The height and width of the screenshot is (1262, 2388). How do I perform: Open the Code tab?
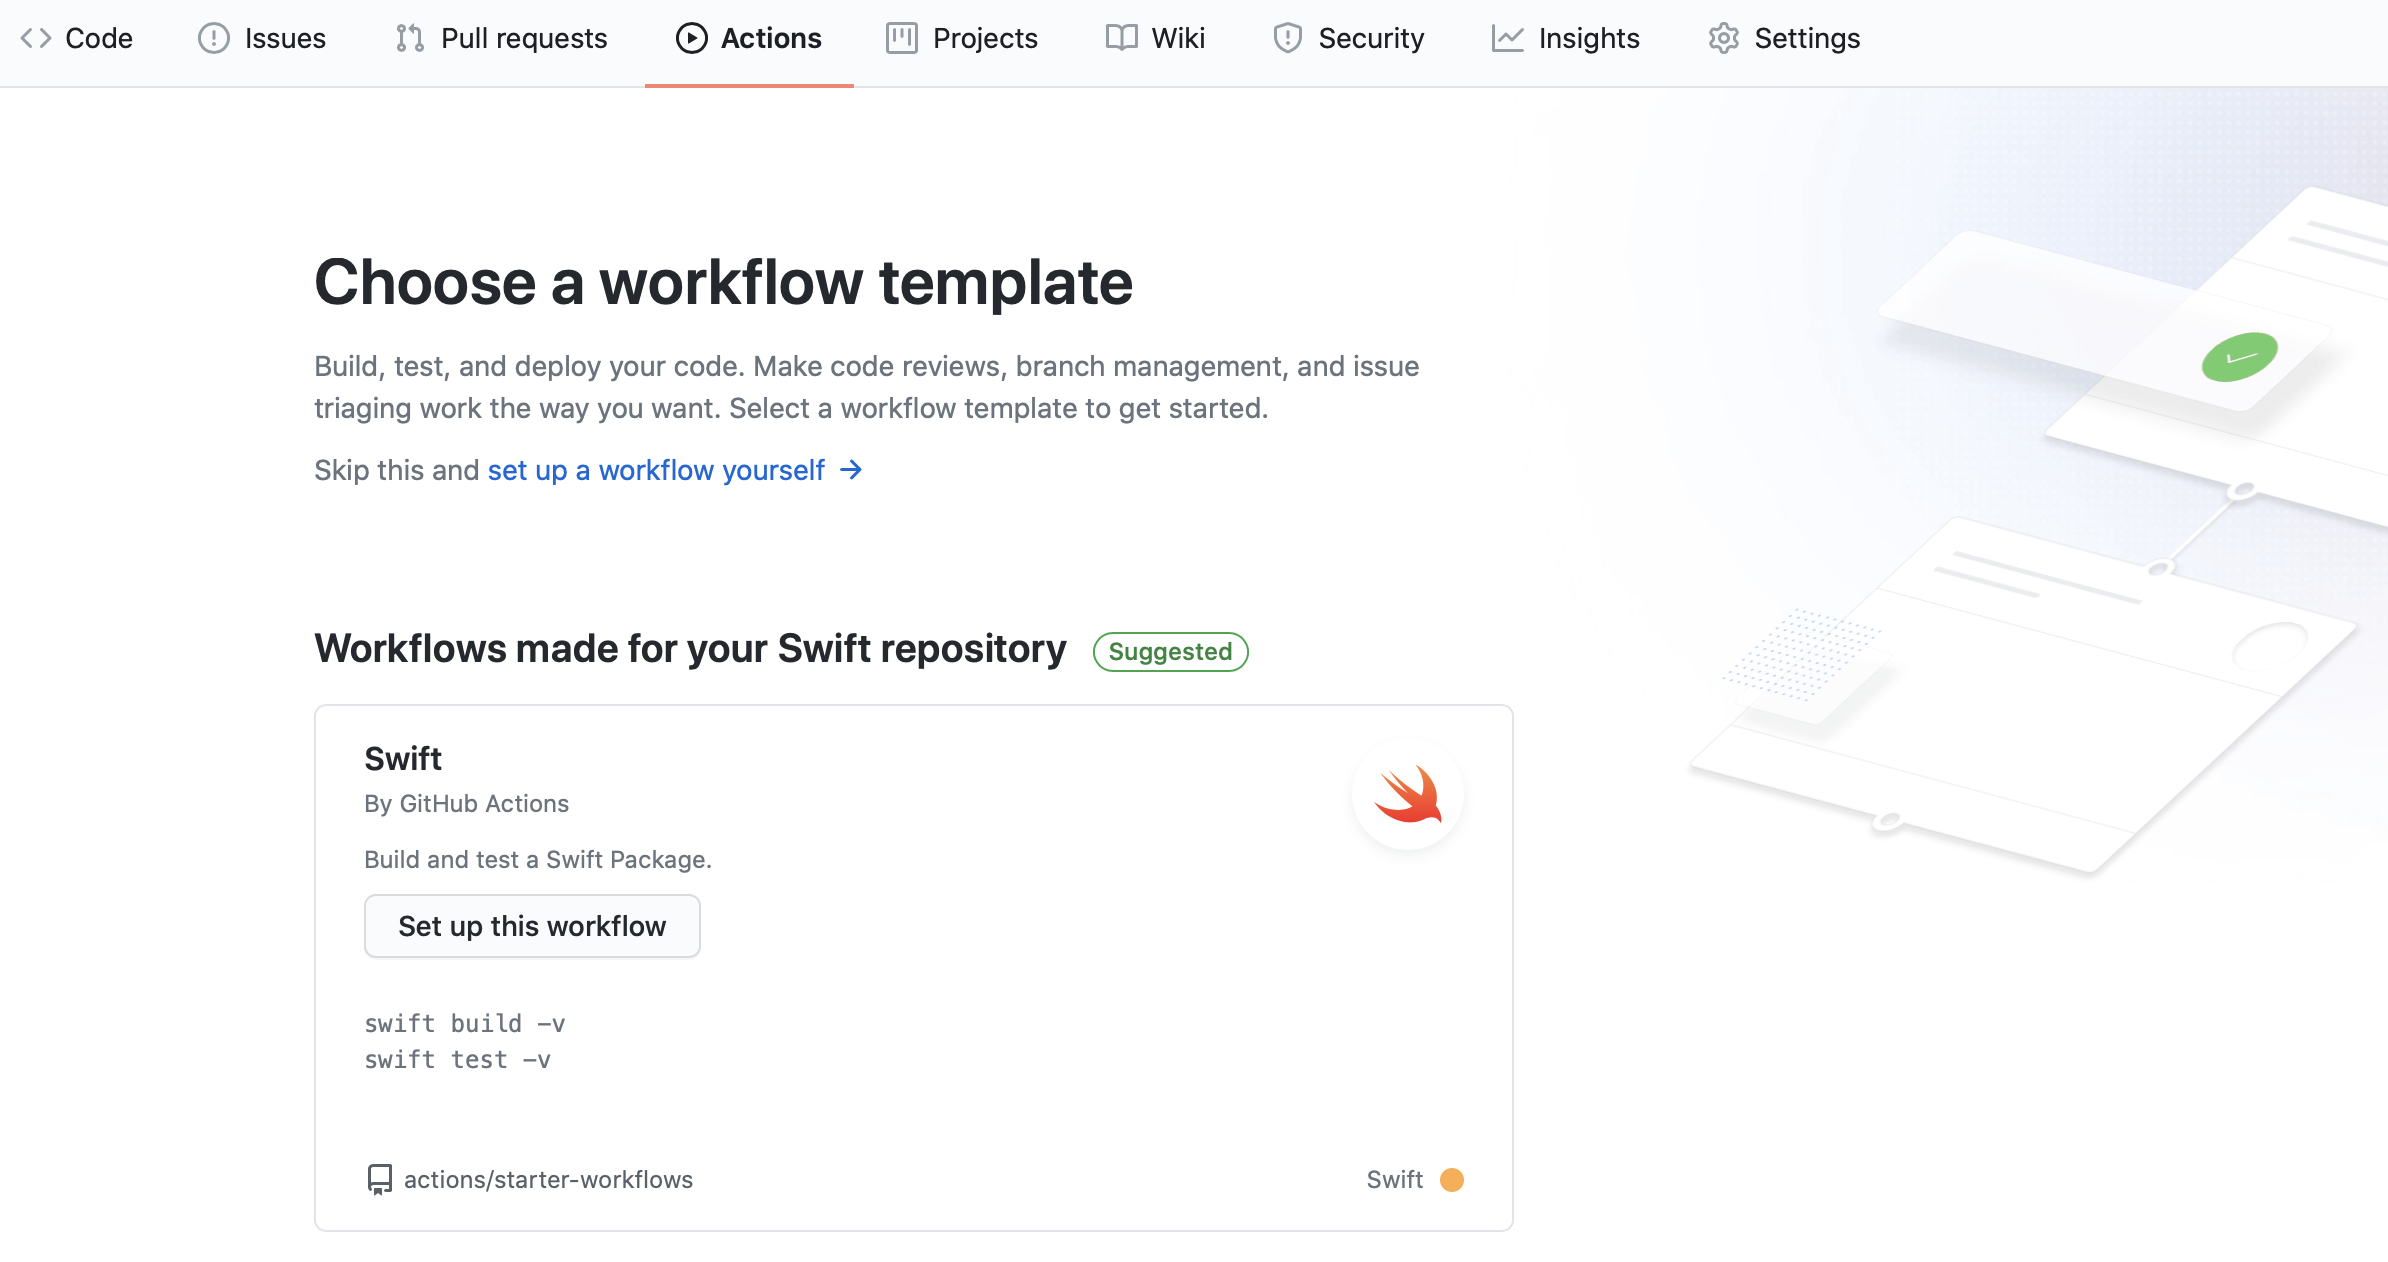[77, 38]
